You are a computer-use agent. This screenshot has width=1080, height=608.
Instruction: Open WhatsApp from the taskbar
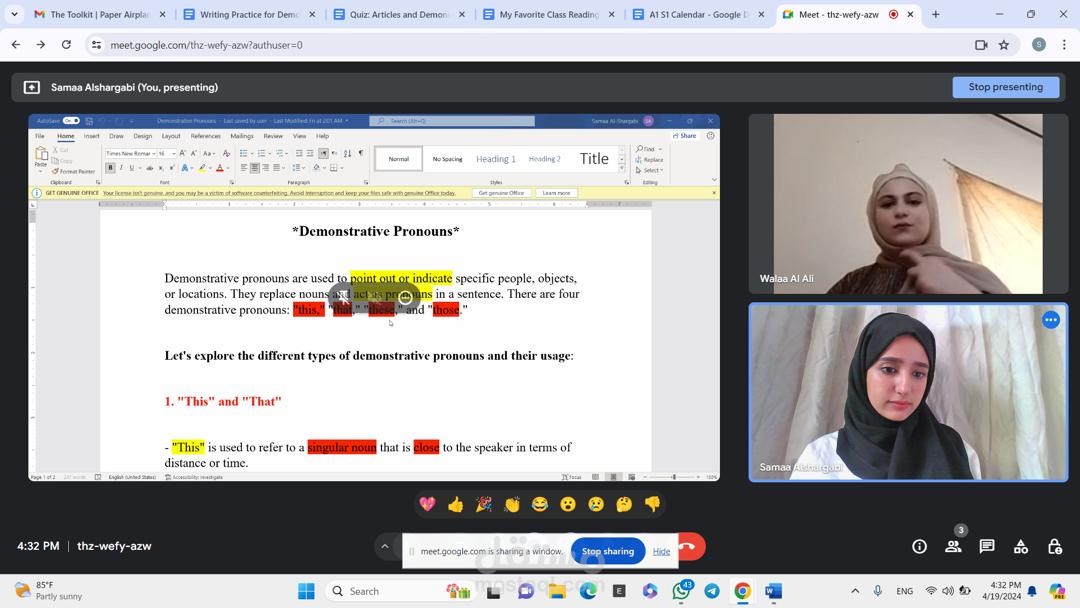[681, 591]
